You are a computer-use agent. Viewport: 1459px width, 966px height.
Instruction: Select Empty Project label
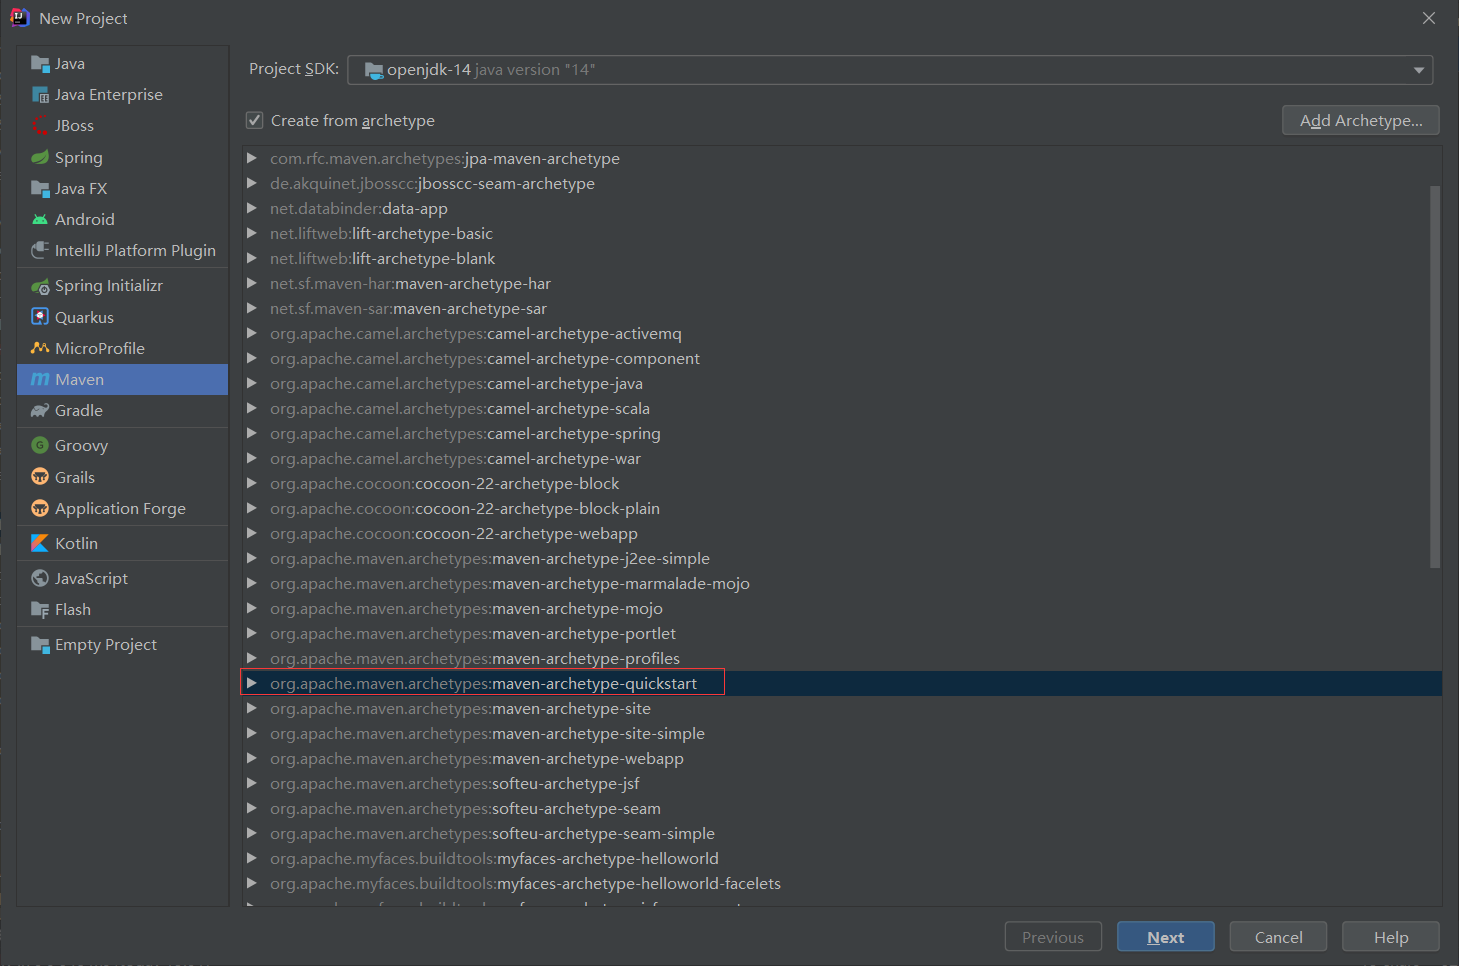click(106, 645)
